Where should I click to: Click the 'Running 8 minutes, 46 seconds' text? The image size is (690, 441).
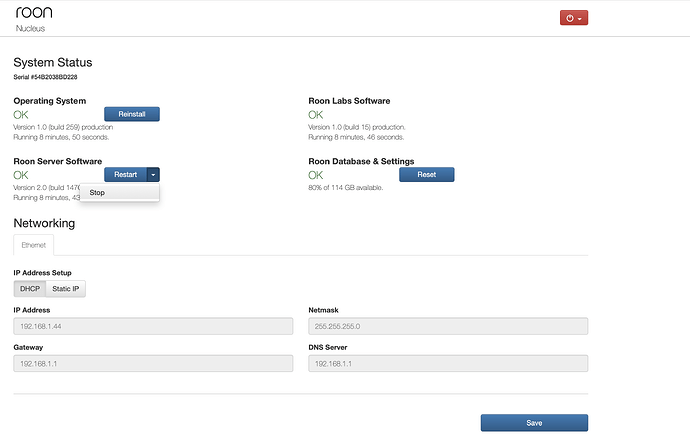click(x=356, y=137)
